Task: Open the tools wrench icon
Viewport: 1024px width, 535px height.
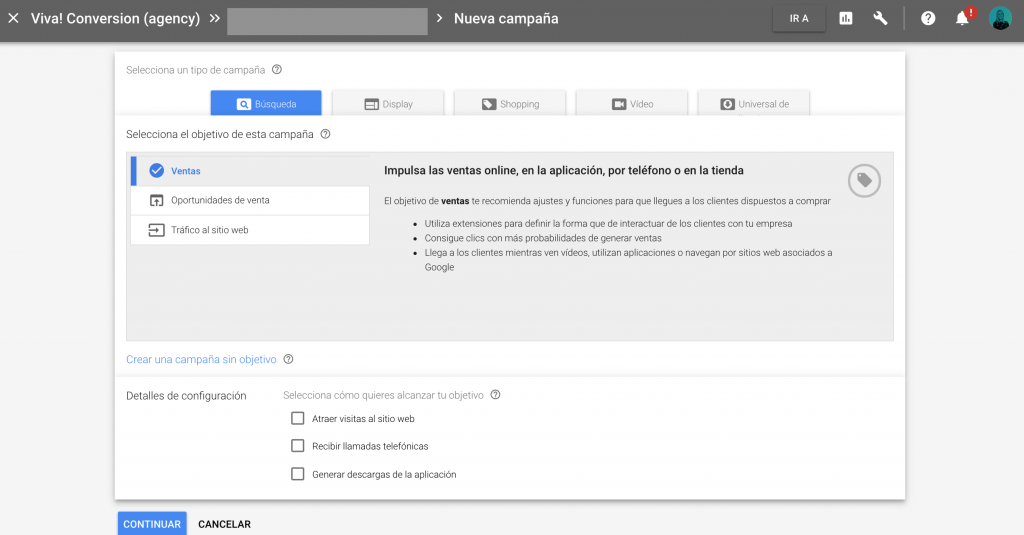Action: coord(880,18)
